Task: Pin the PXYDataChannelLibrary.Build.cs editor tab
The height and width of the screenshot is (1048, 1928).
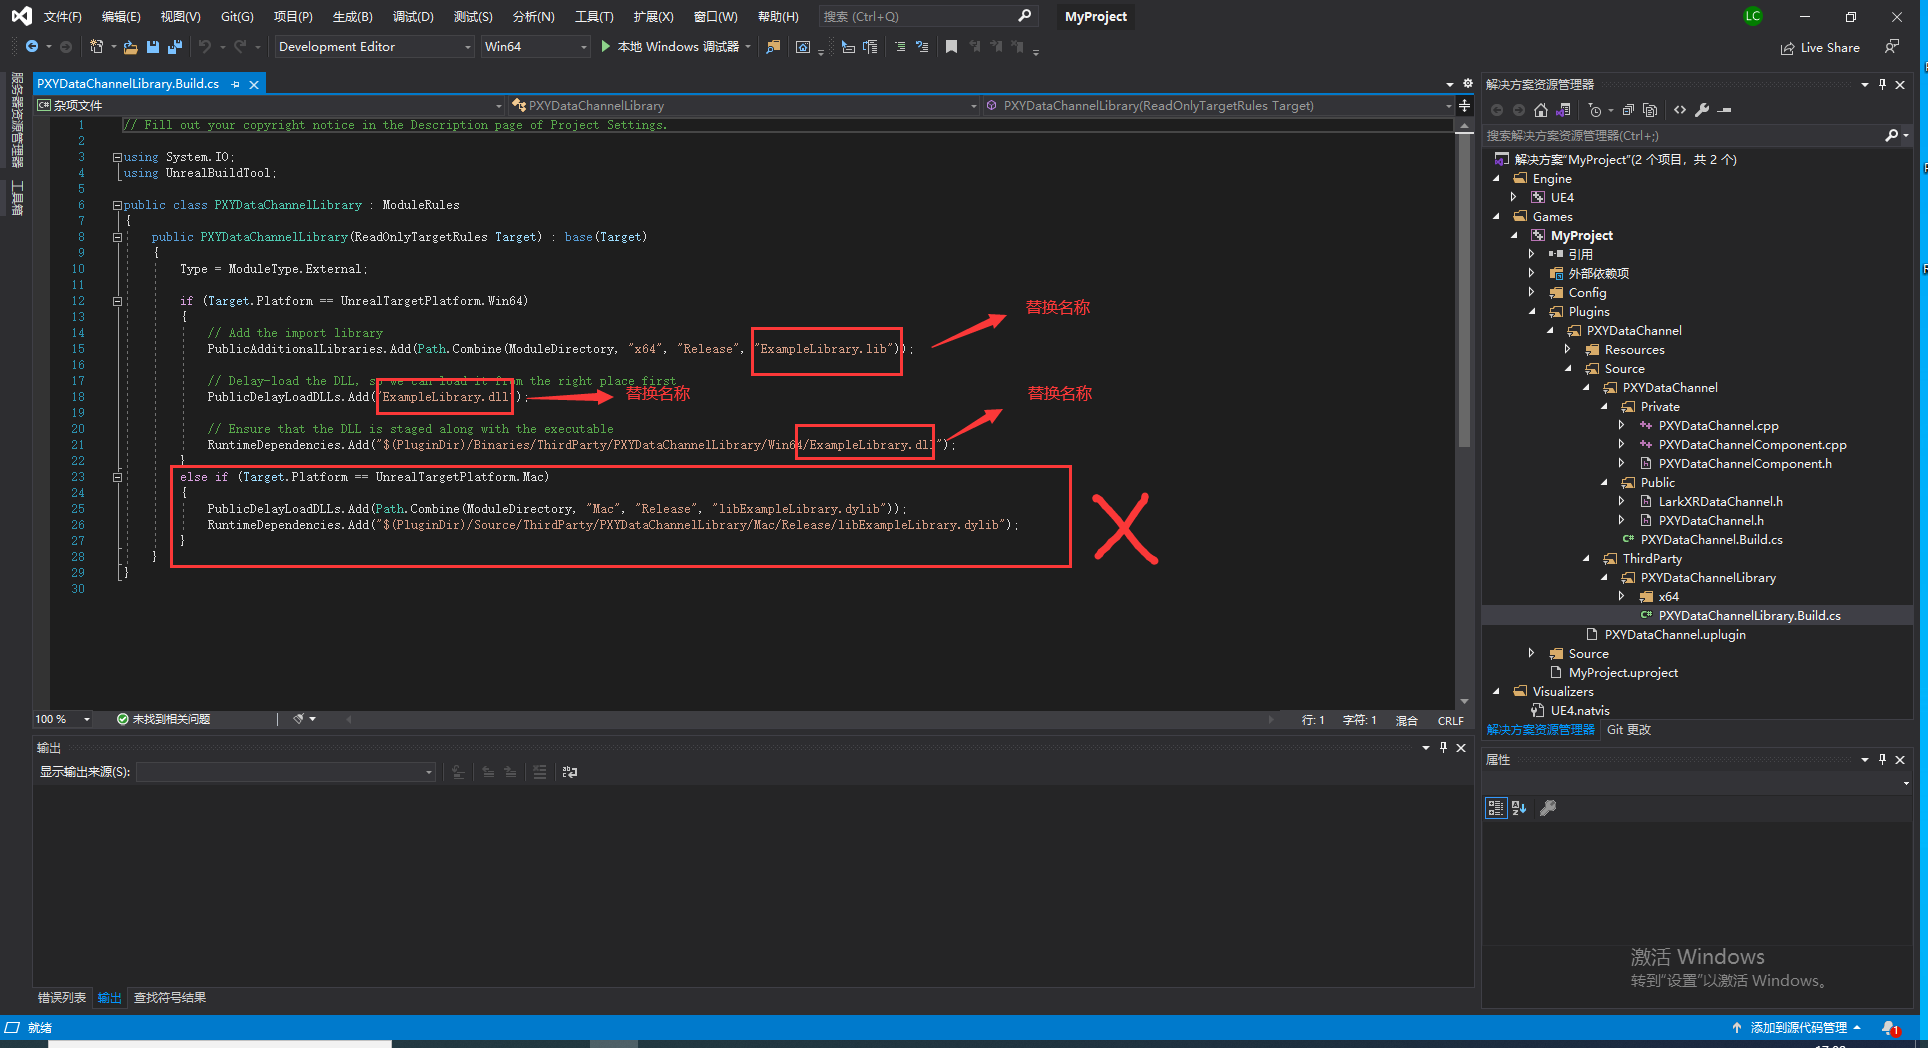Action: point(236,84)
